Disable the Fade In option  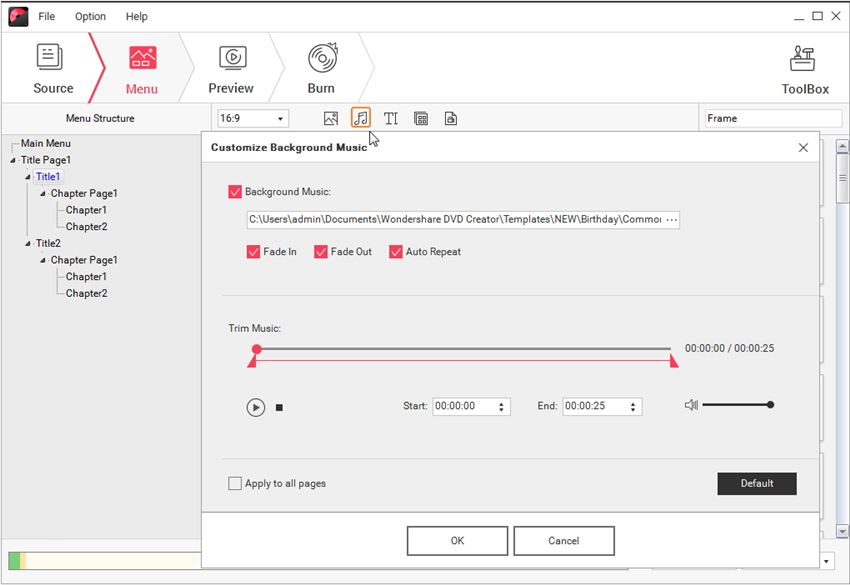(x=254, y=252)
